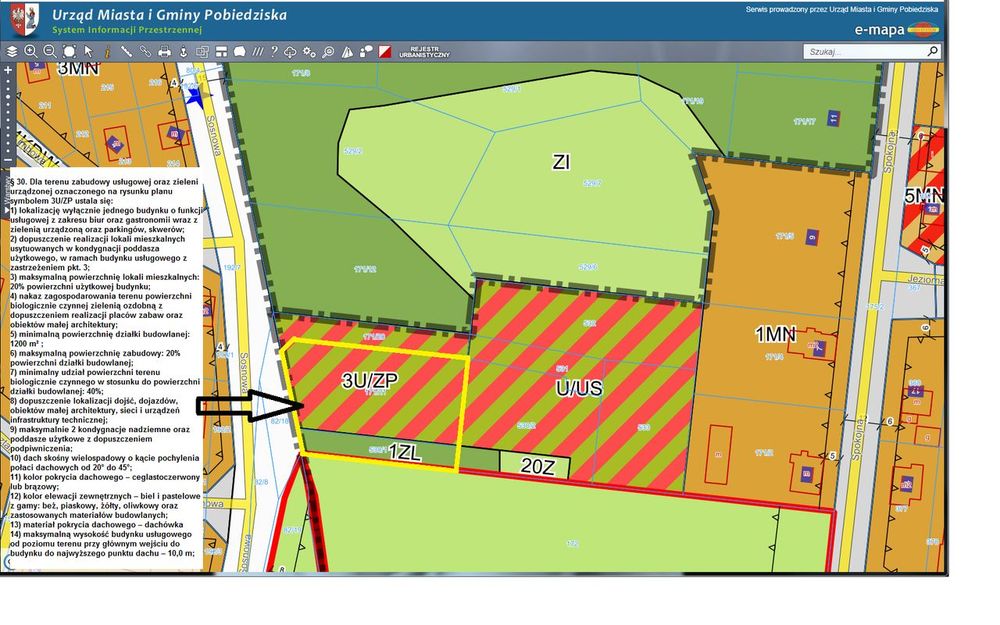Image resolution: width=1000 pixels, height=625 pixels.
Task: Click System Informacji Przestrzennej subtitle
Action: coord(127,30)
